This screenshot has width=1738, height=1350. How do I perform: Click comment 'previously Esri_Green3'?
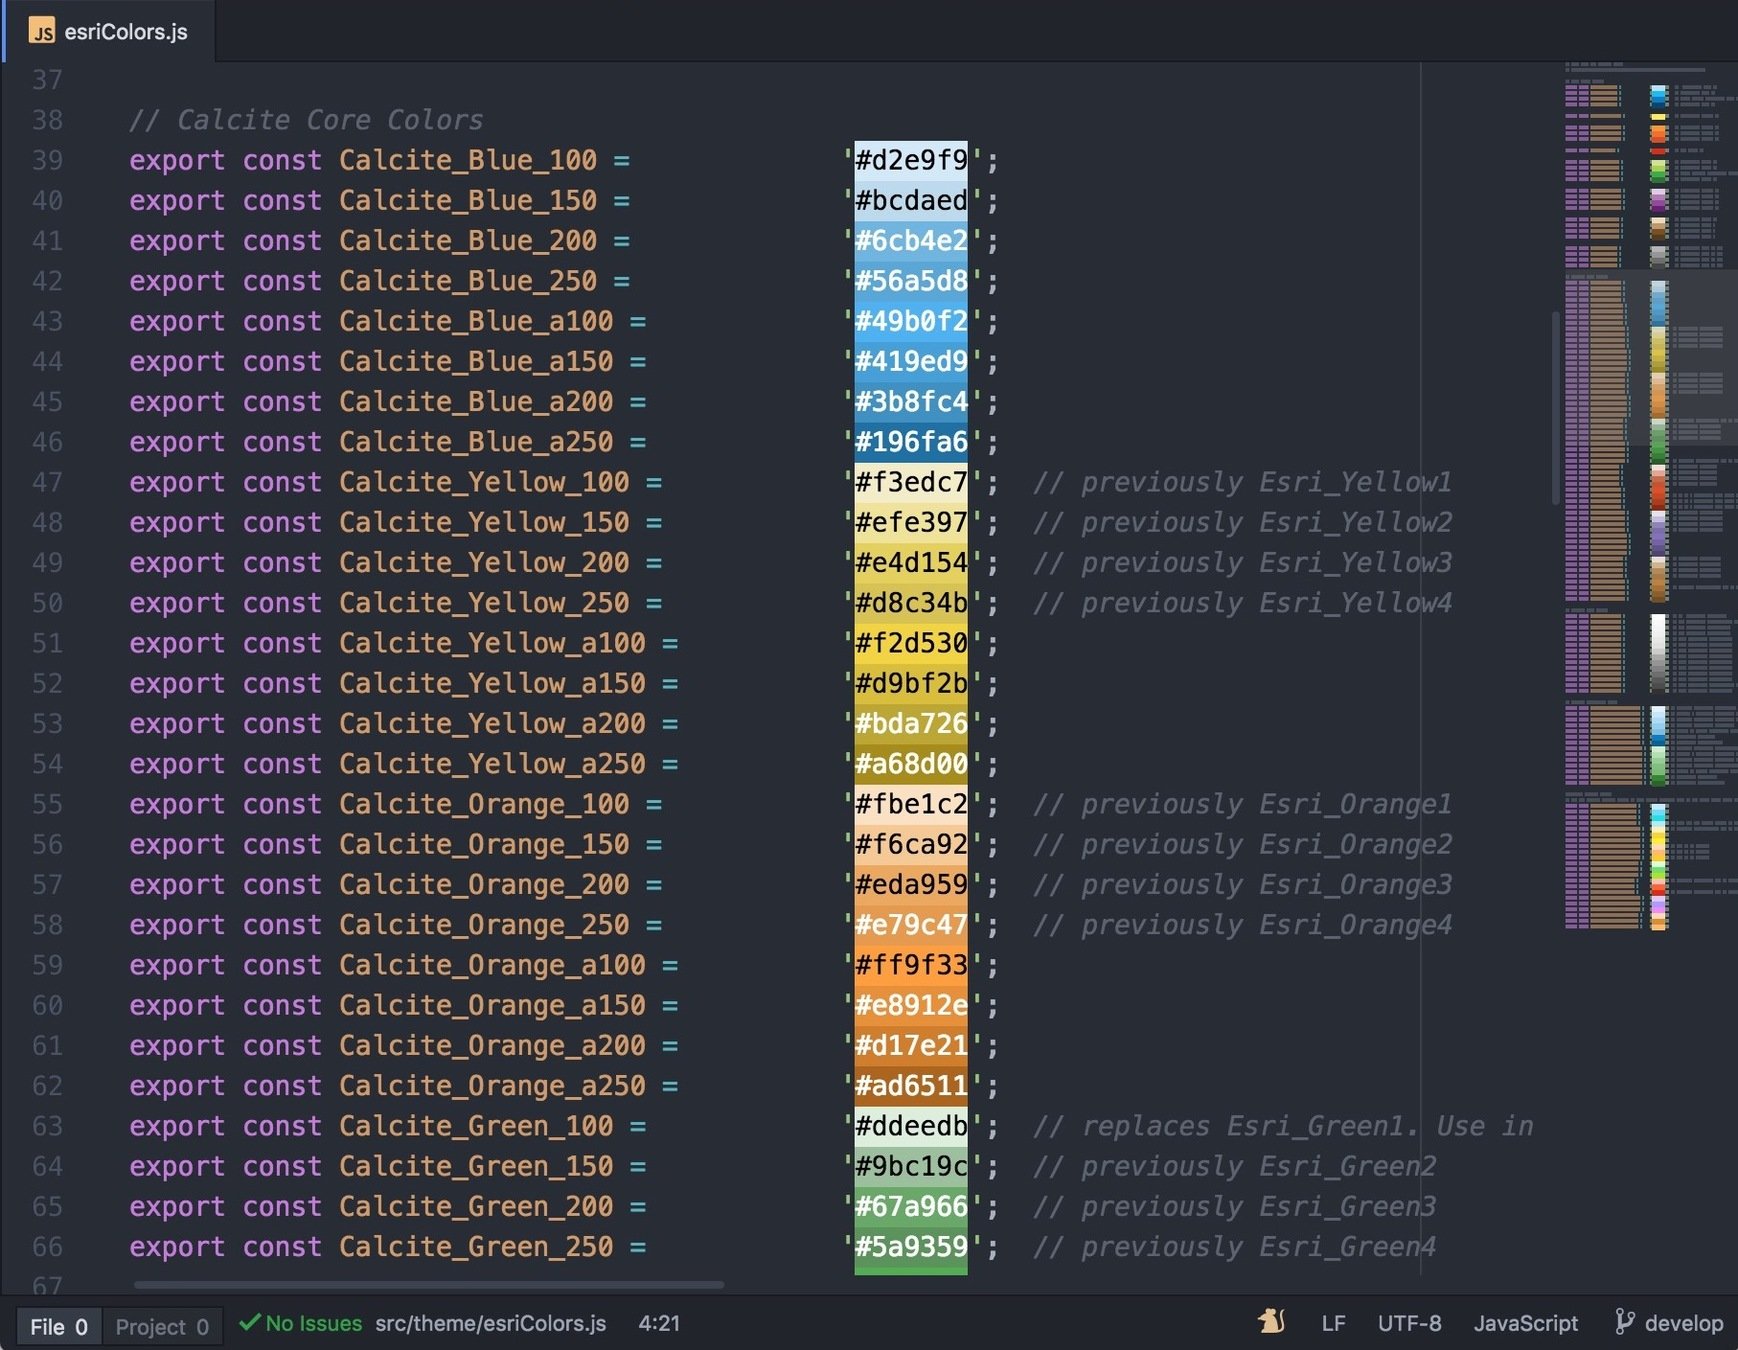click(x=1258, y=1207)
